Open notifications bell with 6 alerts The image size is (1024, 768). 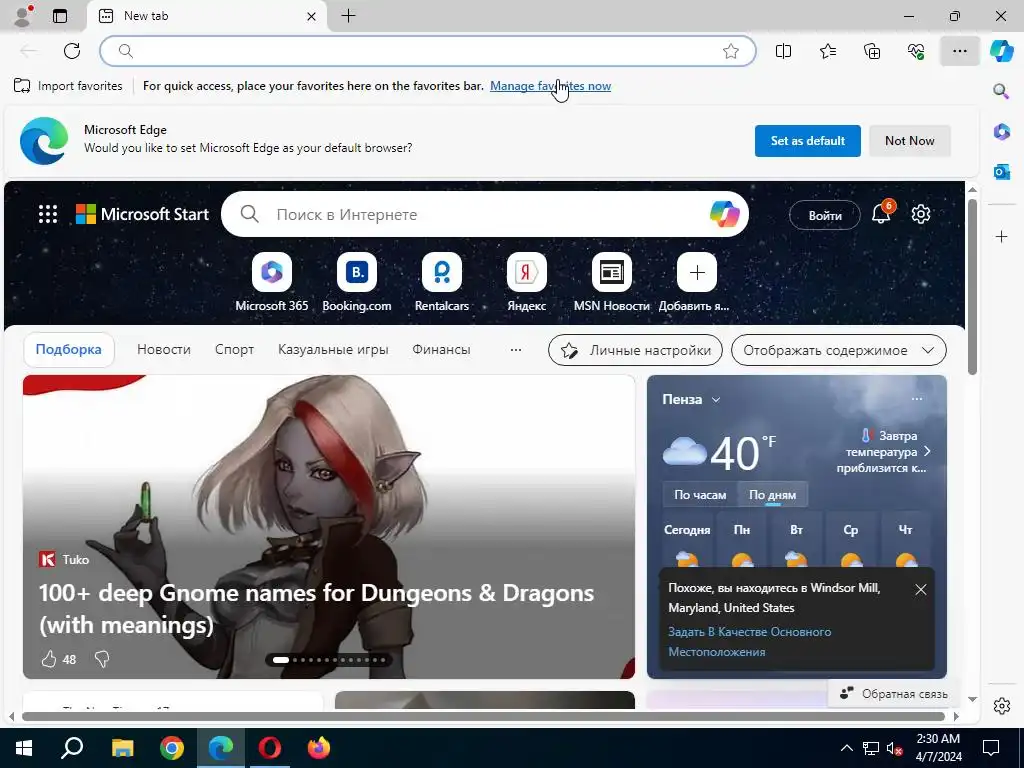(x=882, y=213)
